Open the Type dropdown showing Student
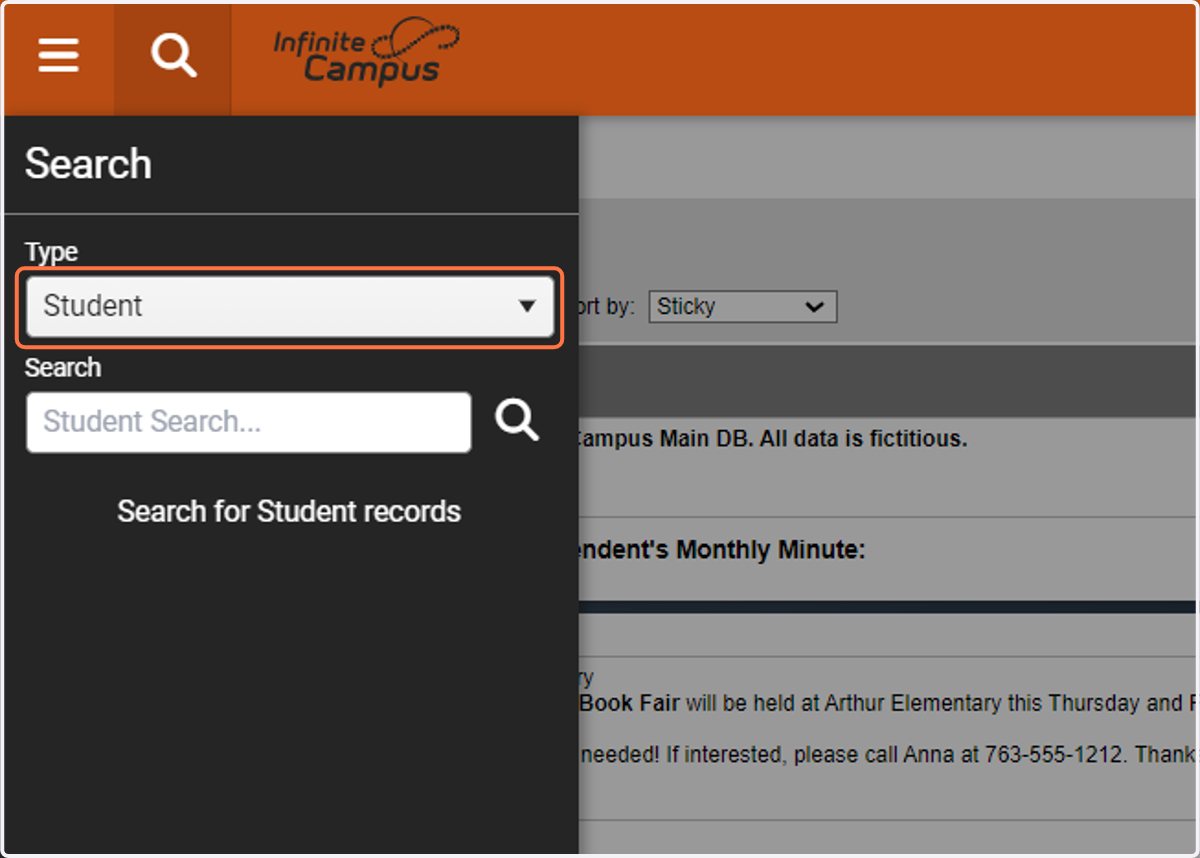 [x=290, y=306]
